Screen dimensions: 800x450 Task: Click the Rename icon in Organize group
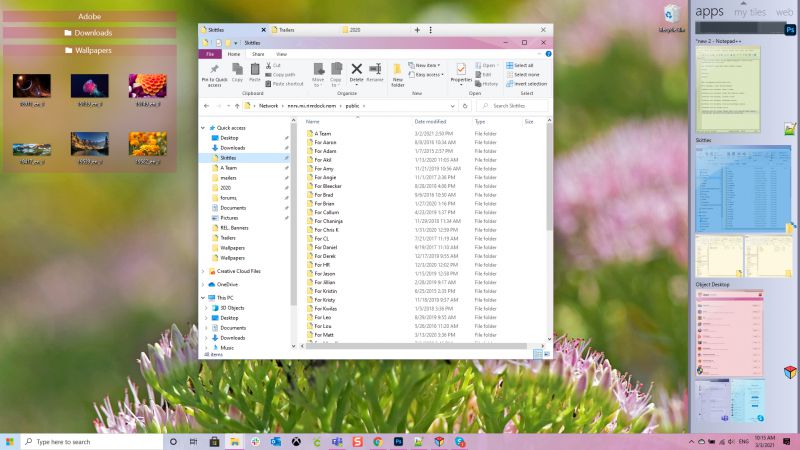pyautogui.click(x=375, y=72)
